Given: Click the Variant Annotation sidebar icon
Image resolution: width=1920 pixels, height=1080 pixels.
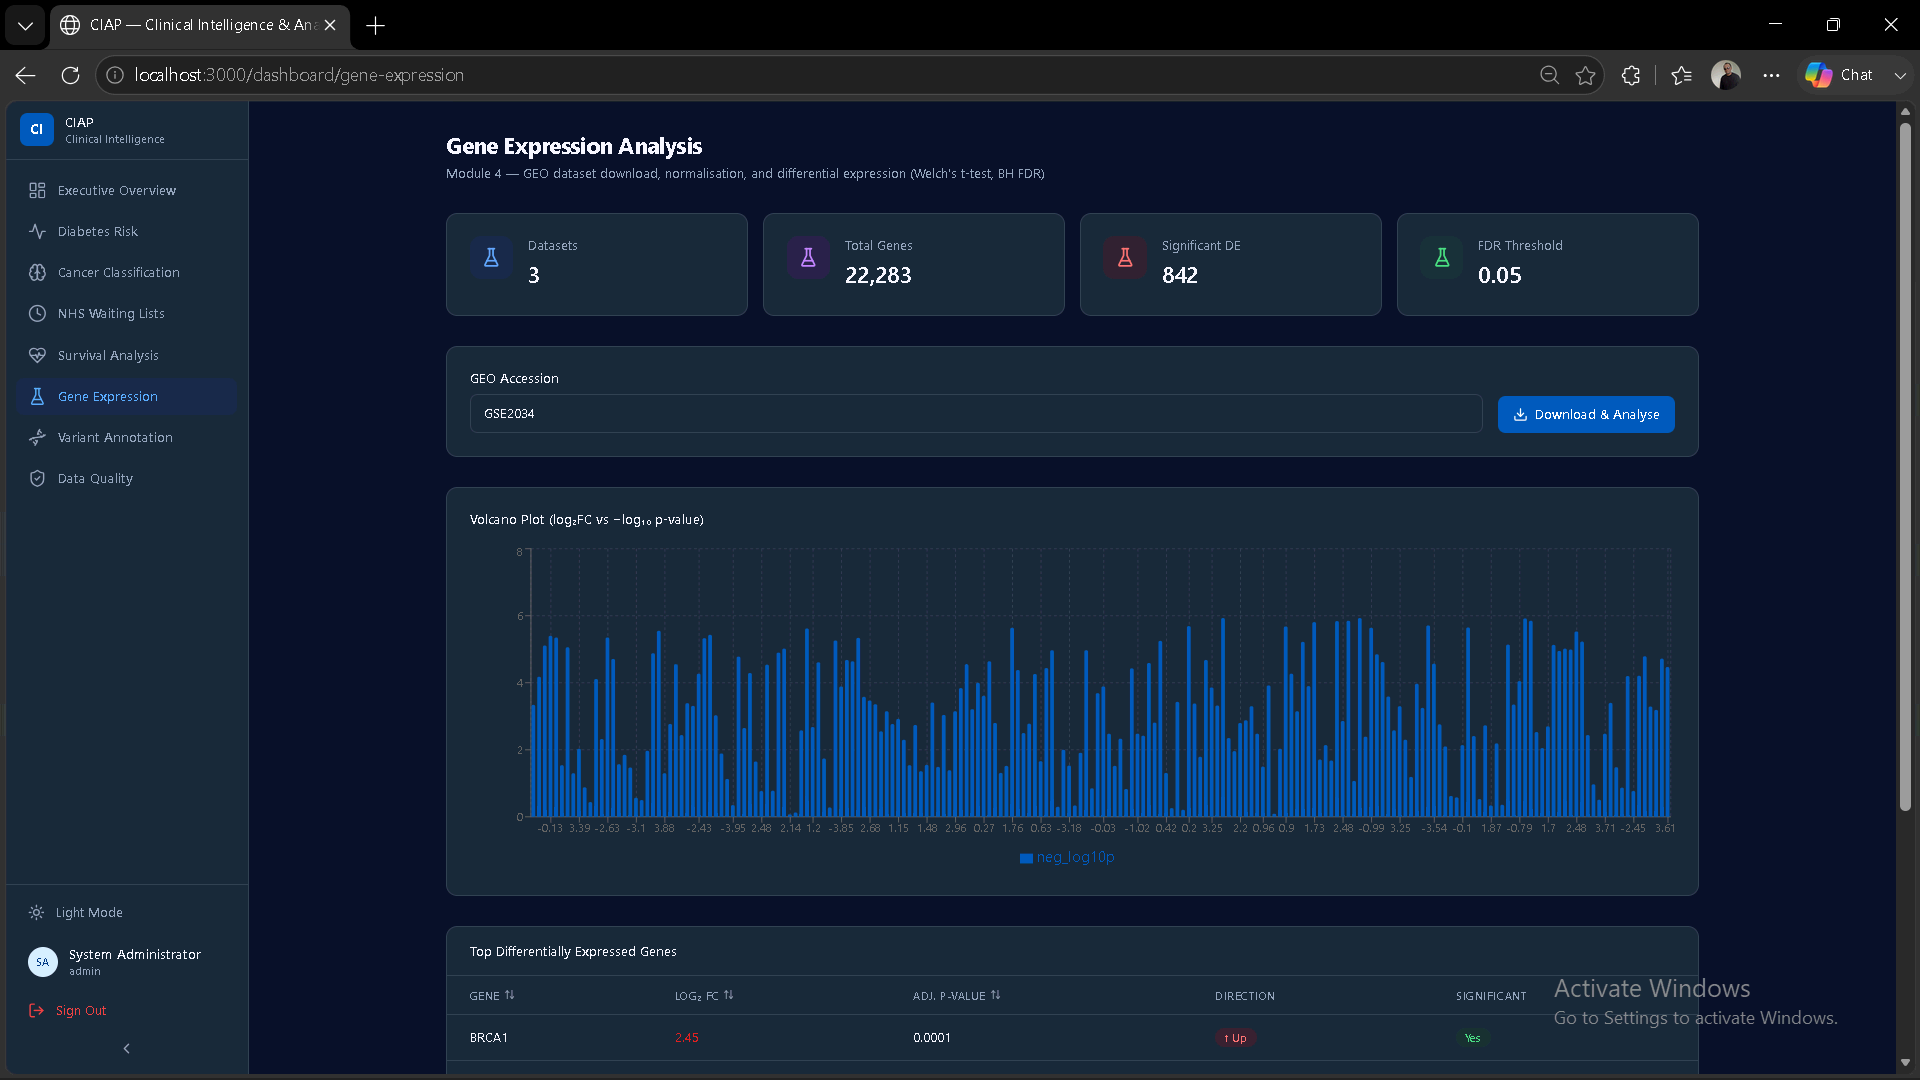Looking at the screenshot, I should pos(37,437).
